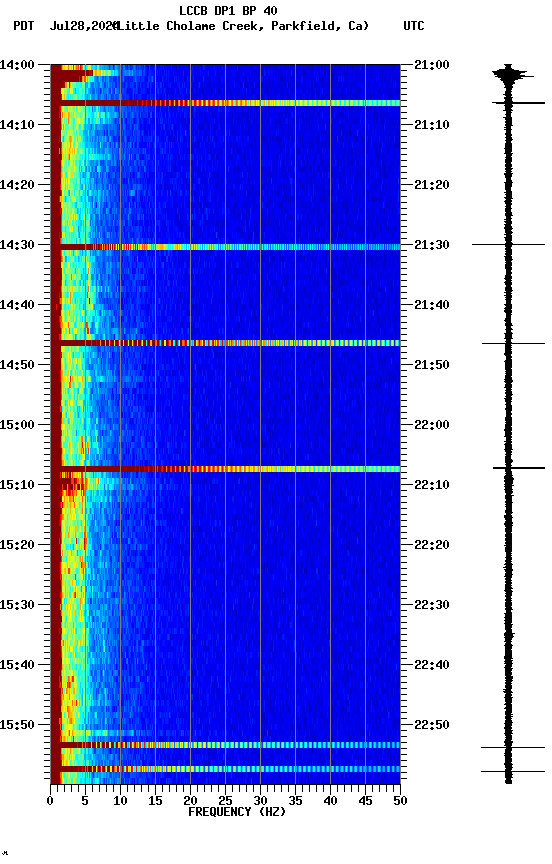Select the 15:30 PDT time label
Image resolution: width=552 pixels, height=864 pixels.
pos(17,605)
